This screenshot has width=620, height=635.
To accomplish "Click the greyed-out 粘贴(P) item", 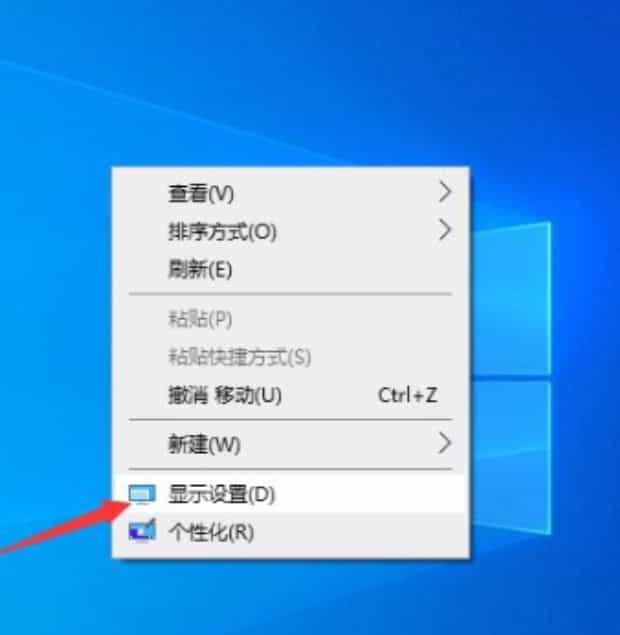I will tap(291, 319).
